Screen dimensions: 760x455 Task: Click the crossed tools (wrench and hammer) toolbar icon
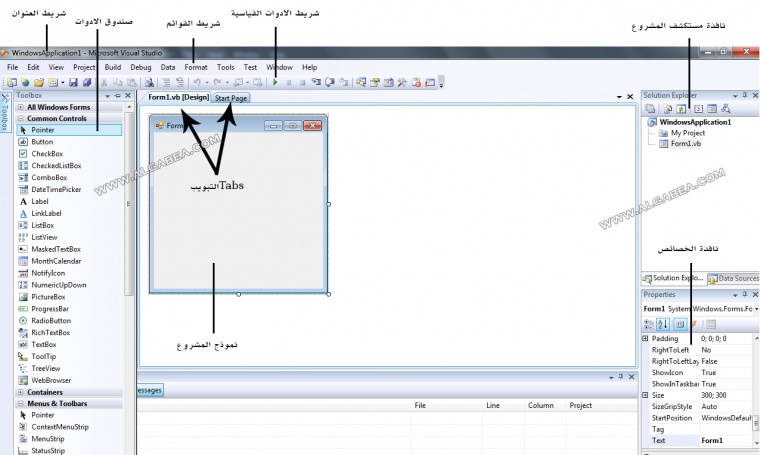point(402,82)
